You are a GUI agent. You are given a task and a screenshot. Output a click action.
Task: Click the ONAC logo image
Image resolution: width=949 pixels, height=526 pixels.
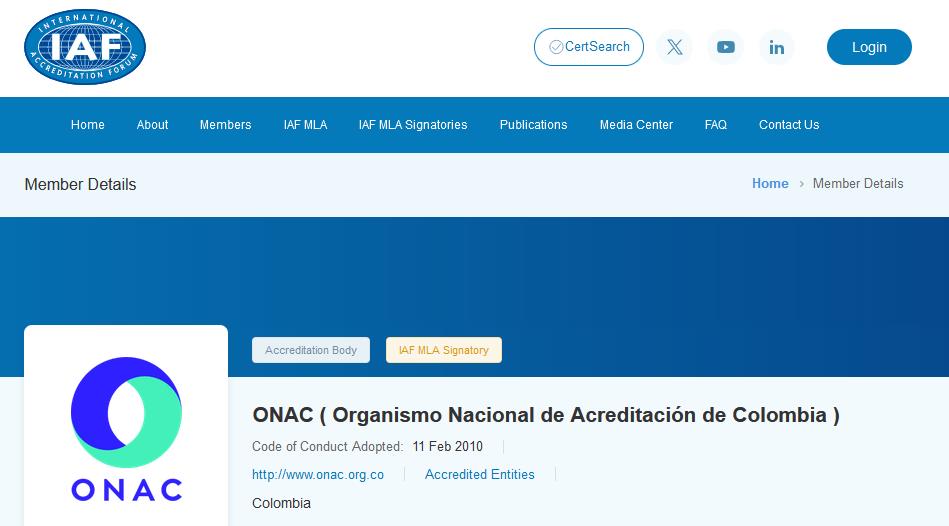[x=126, y=428]
